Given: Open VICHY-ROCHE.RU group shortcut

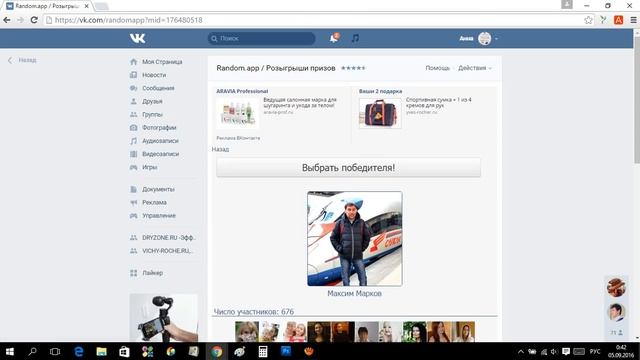Looking at the screenshot, I should click(167, 251).
